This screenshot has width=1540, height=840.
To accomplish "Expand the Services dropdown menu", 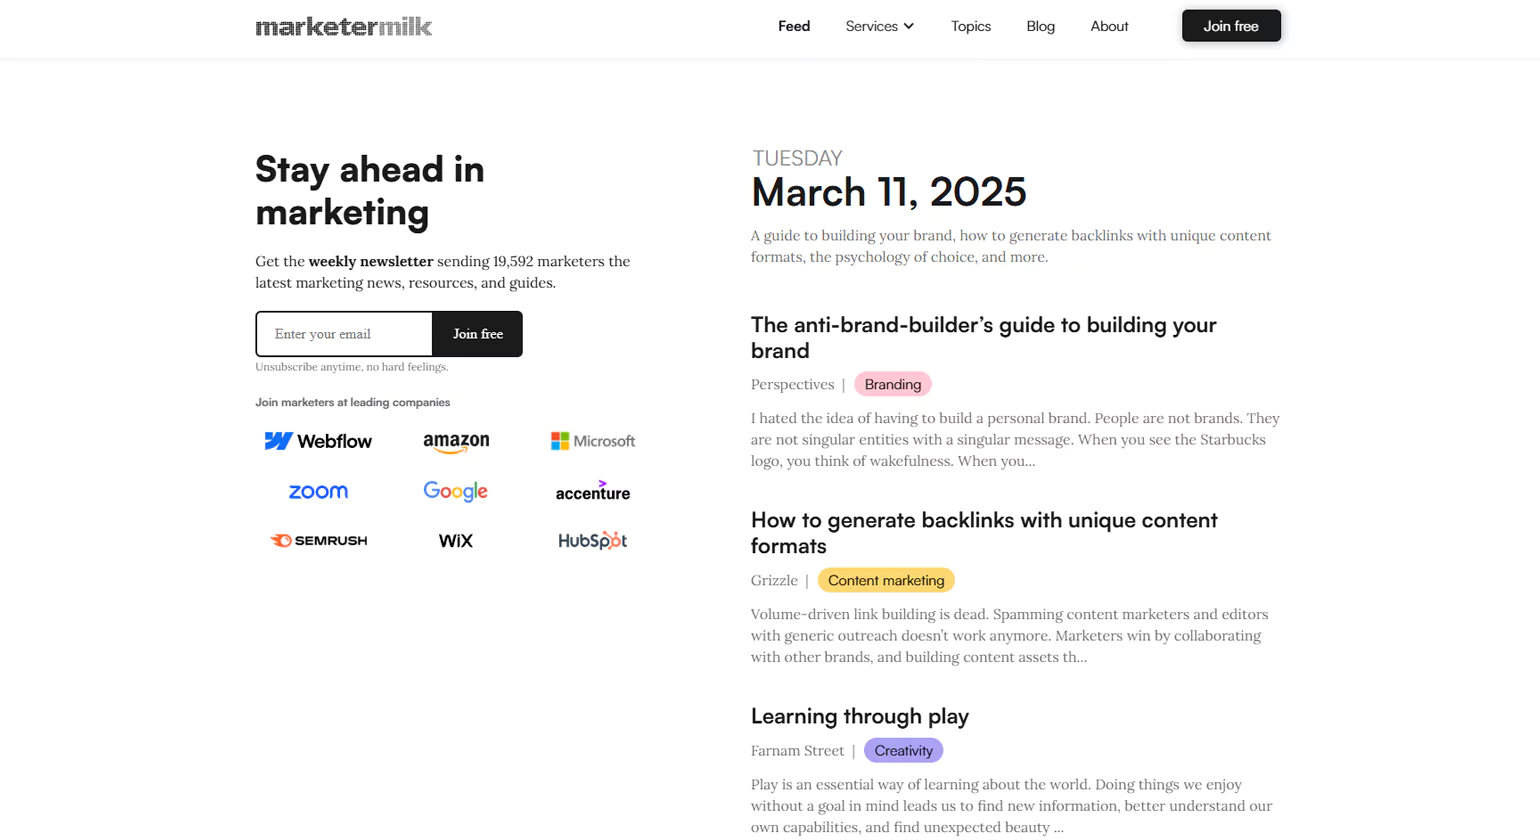I will coord(880,26).
